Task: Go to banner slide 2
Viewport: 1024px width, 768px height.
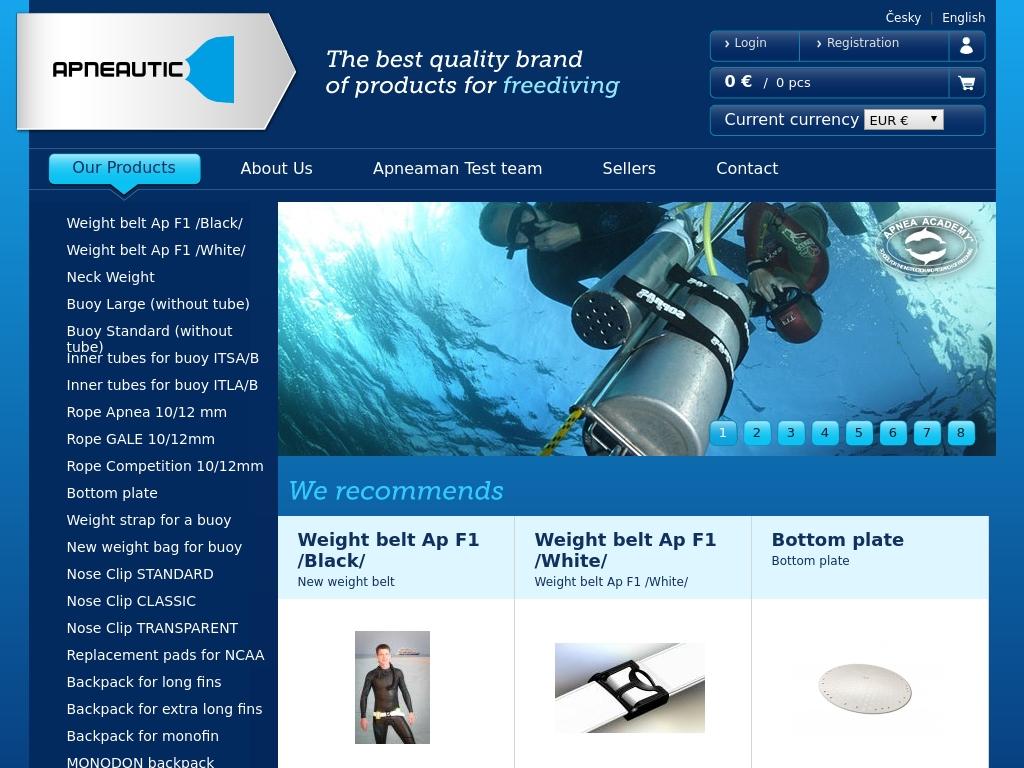Action: (756, 433)
